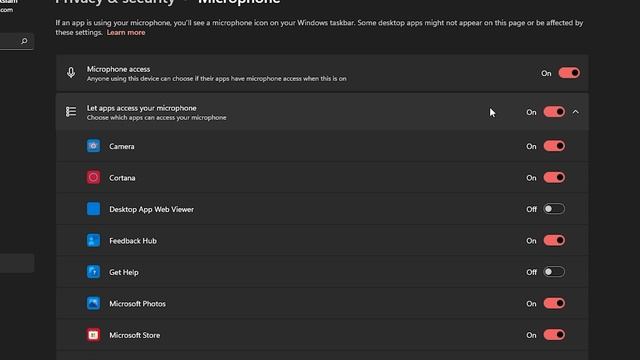Enable microphone for Get Help
Viewport: 640px width, 360px height.
pyautogui.click(x=554, y=271)
